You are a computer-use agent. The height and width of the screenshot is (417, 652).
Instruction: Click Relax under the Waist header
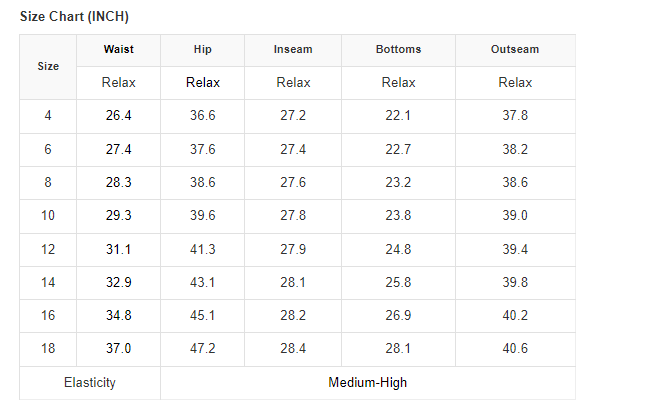(118, 82)
